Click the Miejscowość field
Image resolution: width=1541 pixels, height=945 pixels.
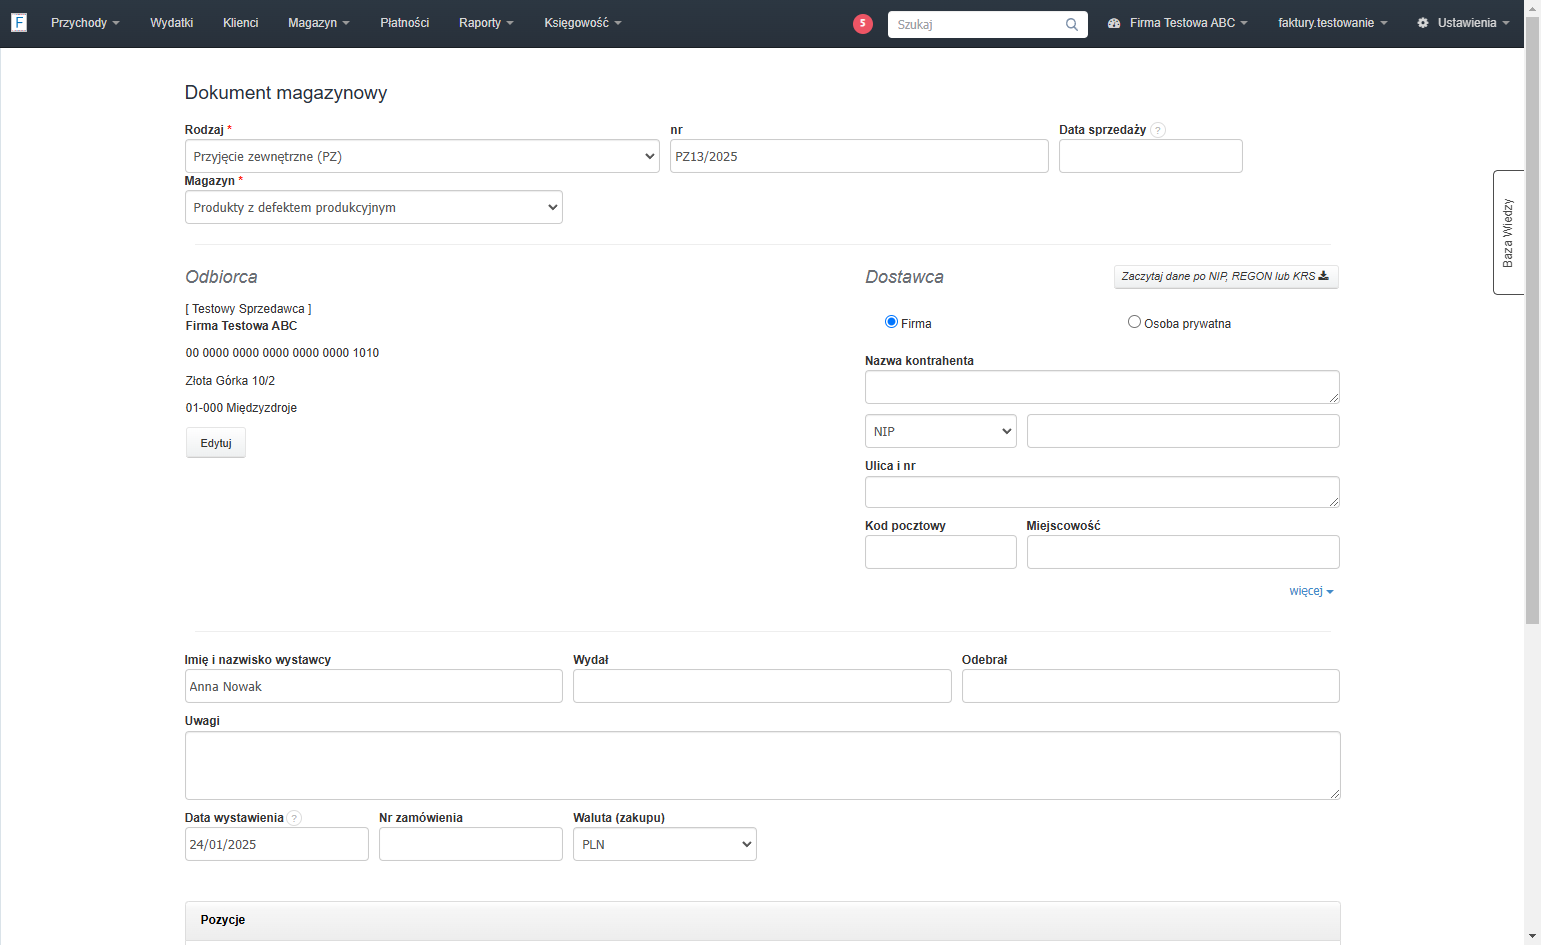[x=1183, y=552]
